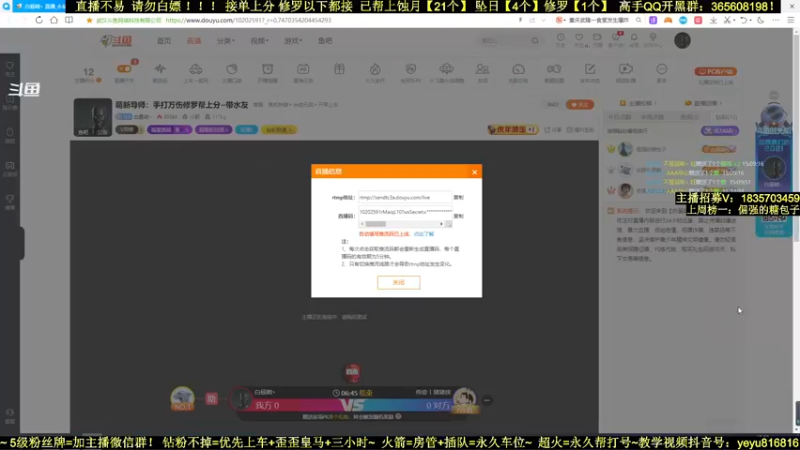The height and width of the screenshot is (450, 800).
Task: Open the browser reading mode book icon
Action: (69, 20)
